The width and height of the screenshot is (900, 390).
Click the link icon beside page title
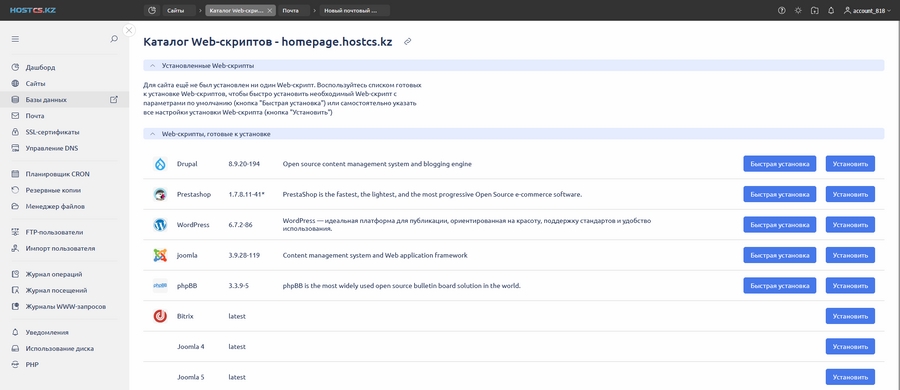pos(408,42)
